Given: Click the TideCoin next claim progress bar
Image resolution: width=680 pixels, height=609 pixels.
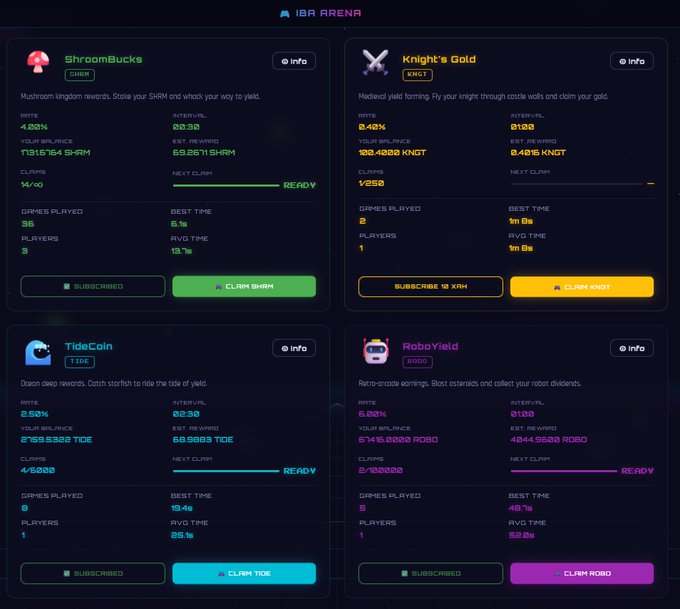Looking at the screenshot, I should point(226,471).
